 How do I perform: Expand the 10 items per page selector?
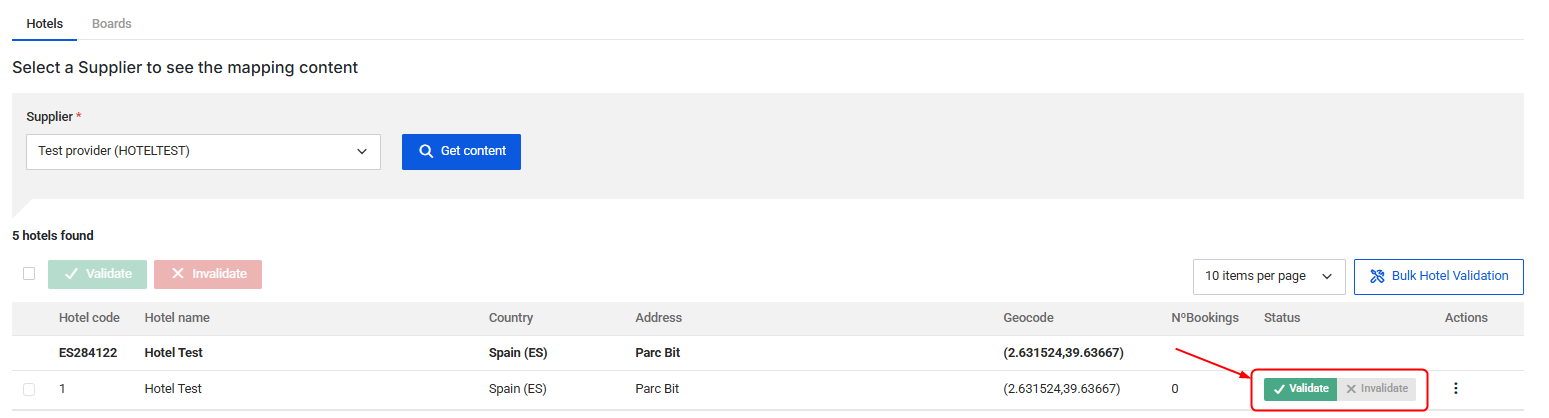[x=1268, y=276]
